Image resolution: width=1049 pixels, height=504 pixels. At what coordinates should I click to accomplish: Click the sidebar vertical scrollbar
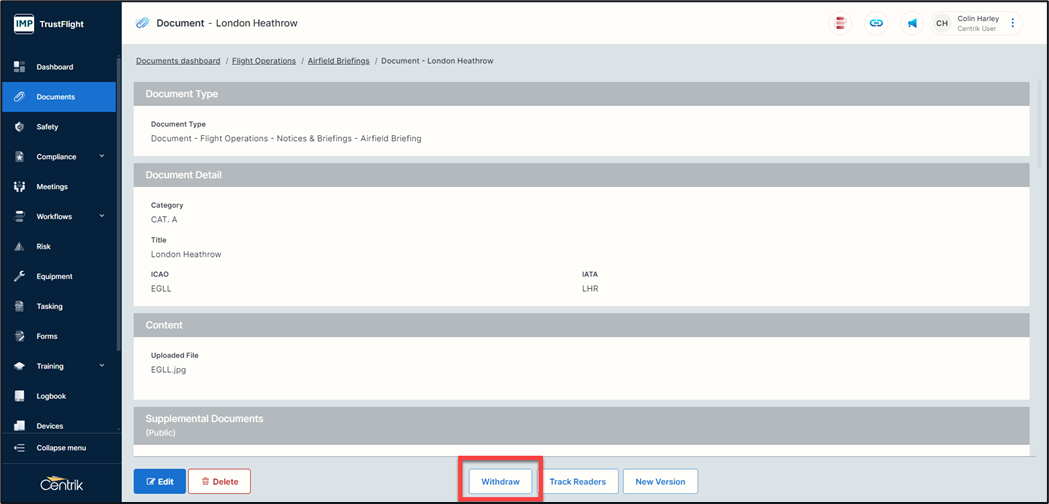[x=118, y=204]
